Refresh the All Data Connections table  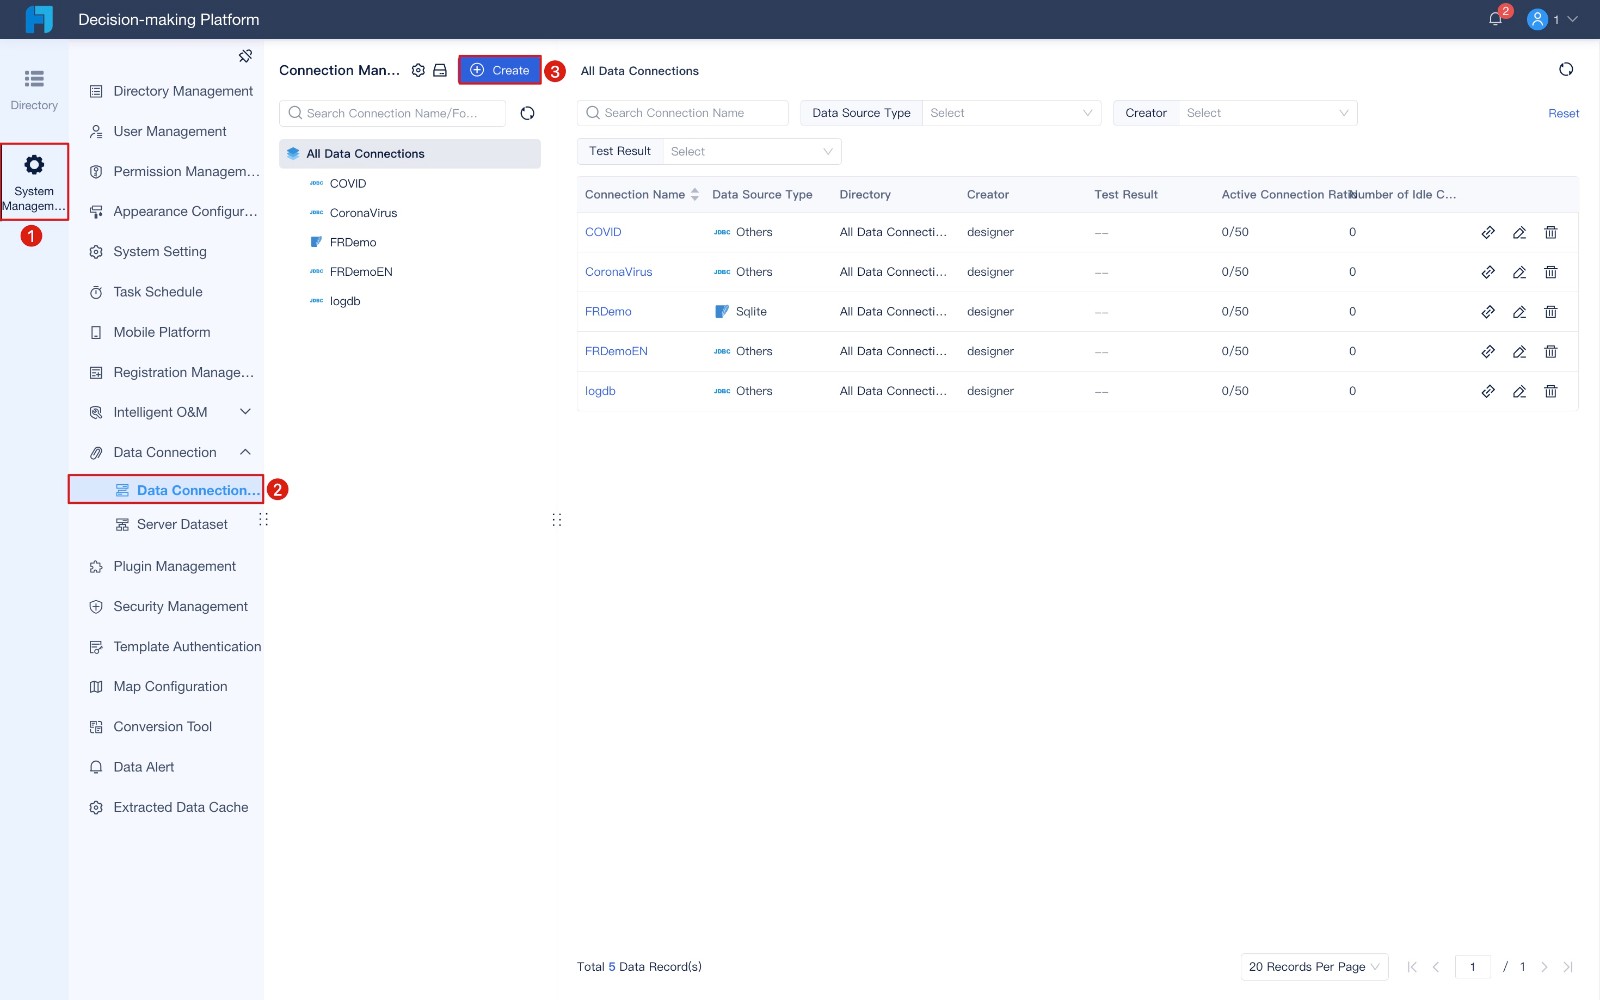pyautogui.click(x=1566, y=69)
